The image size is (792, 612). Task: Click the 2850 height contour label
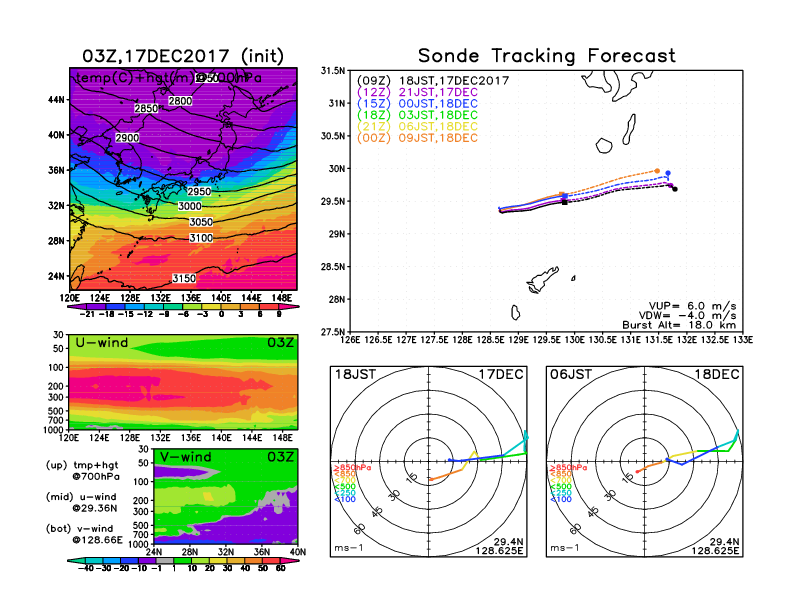(146, 109)
